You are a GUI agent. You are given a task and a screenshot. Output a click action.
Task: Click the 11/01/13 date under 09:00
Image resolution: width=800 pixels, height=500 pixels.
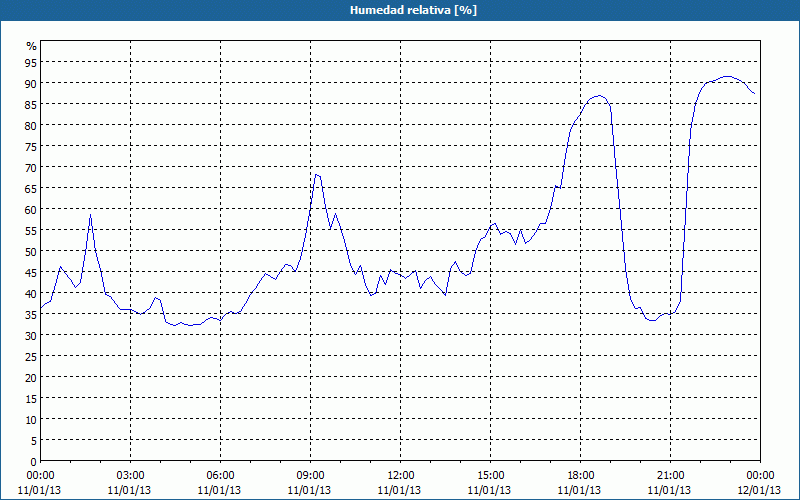[309, 490]
